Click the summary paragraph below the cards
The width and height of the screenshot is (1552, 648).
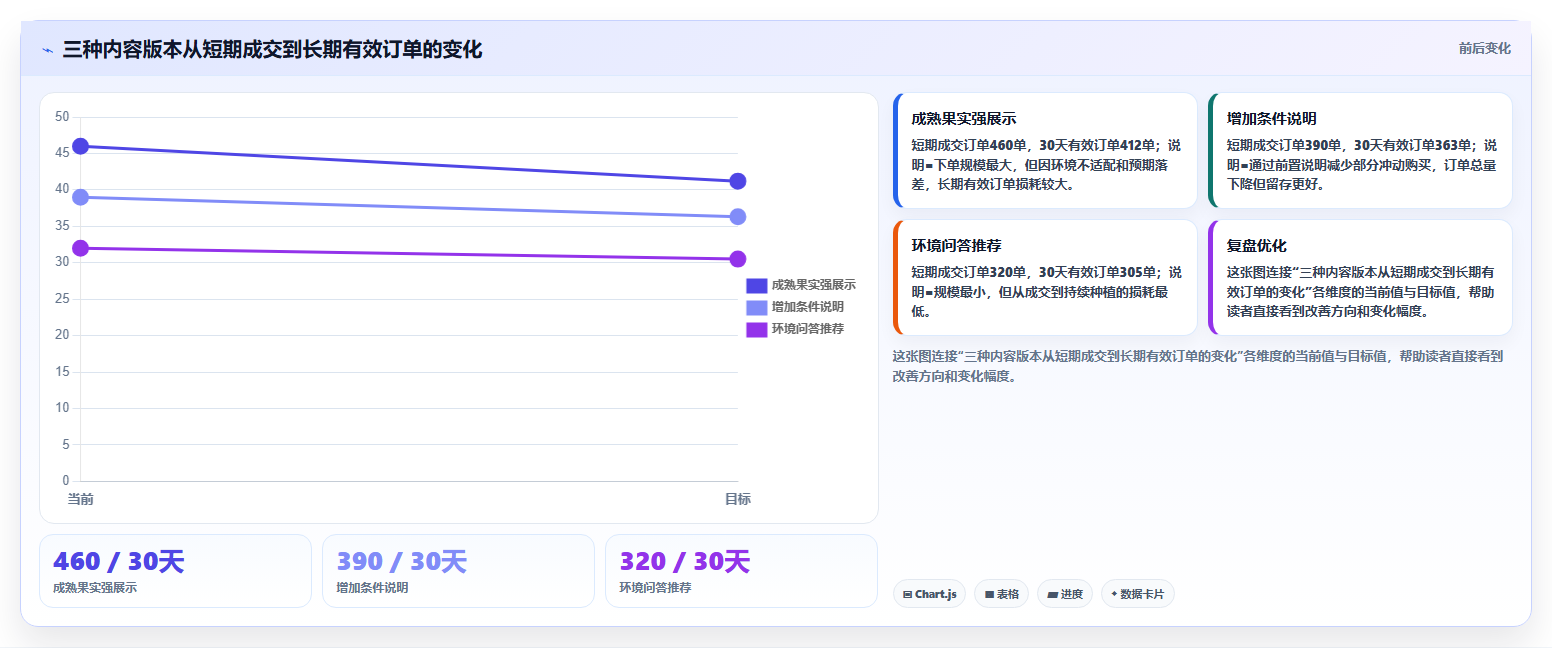(1197, 366)
